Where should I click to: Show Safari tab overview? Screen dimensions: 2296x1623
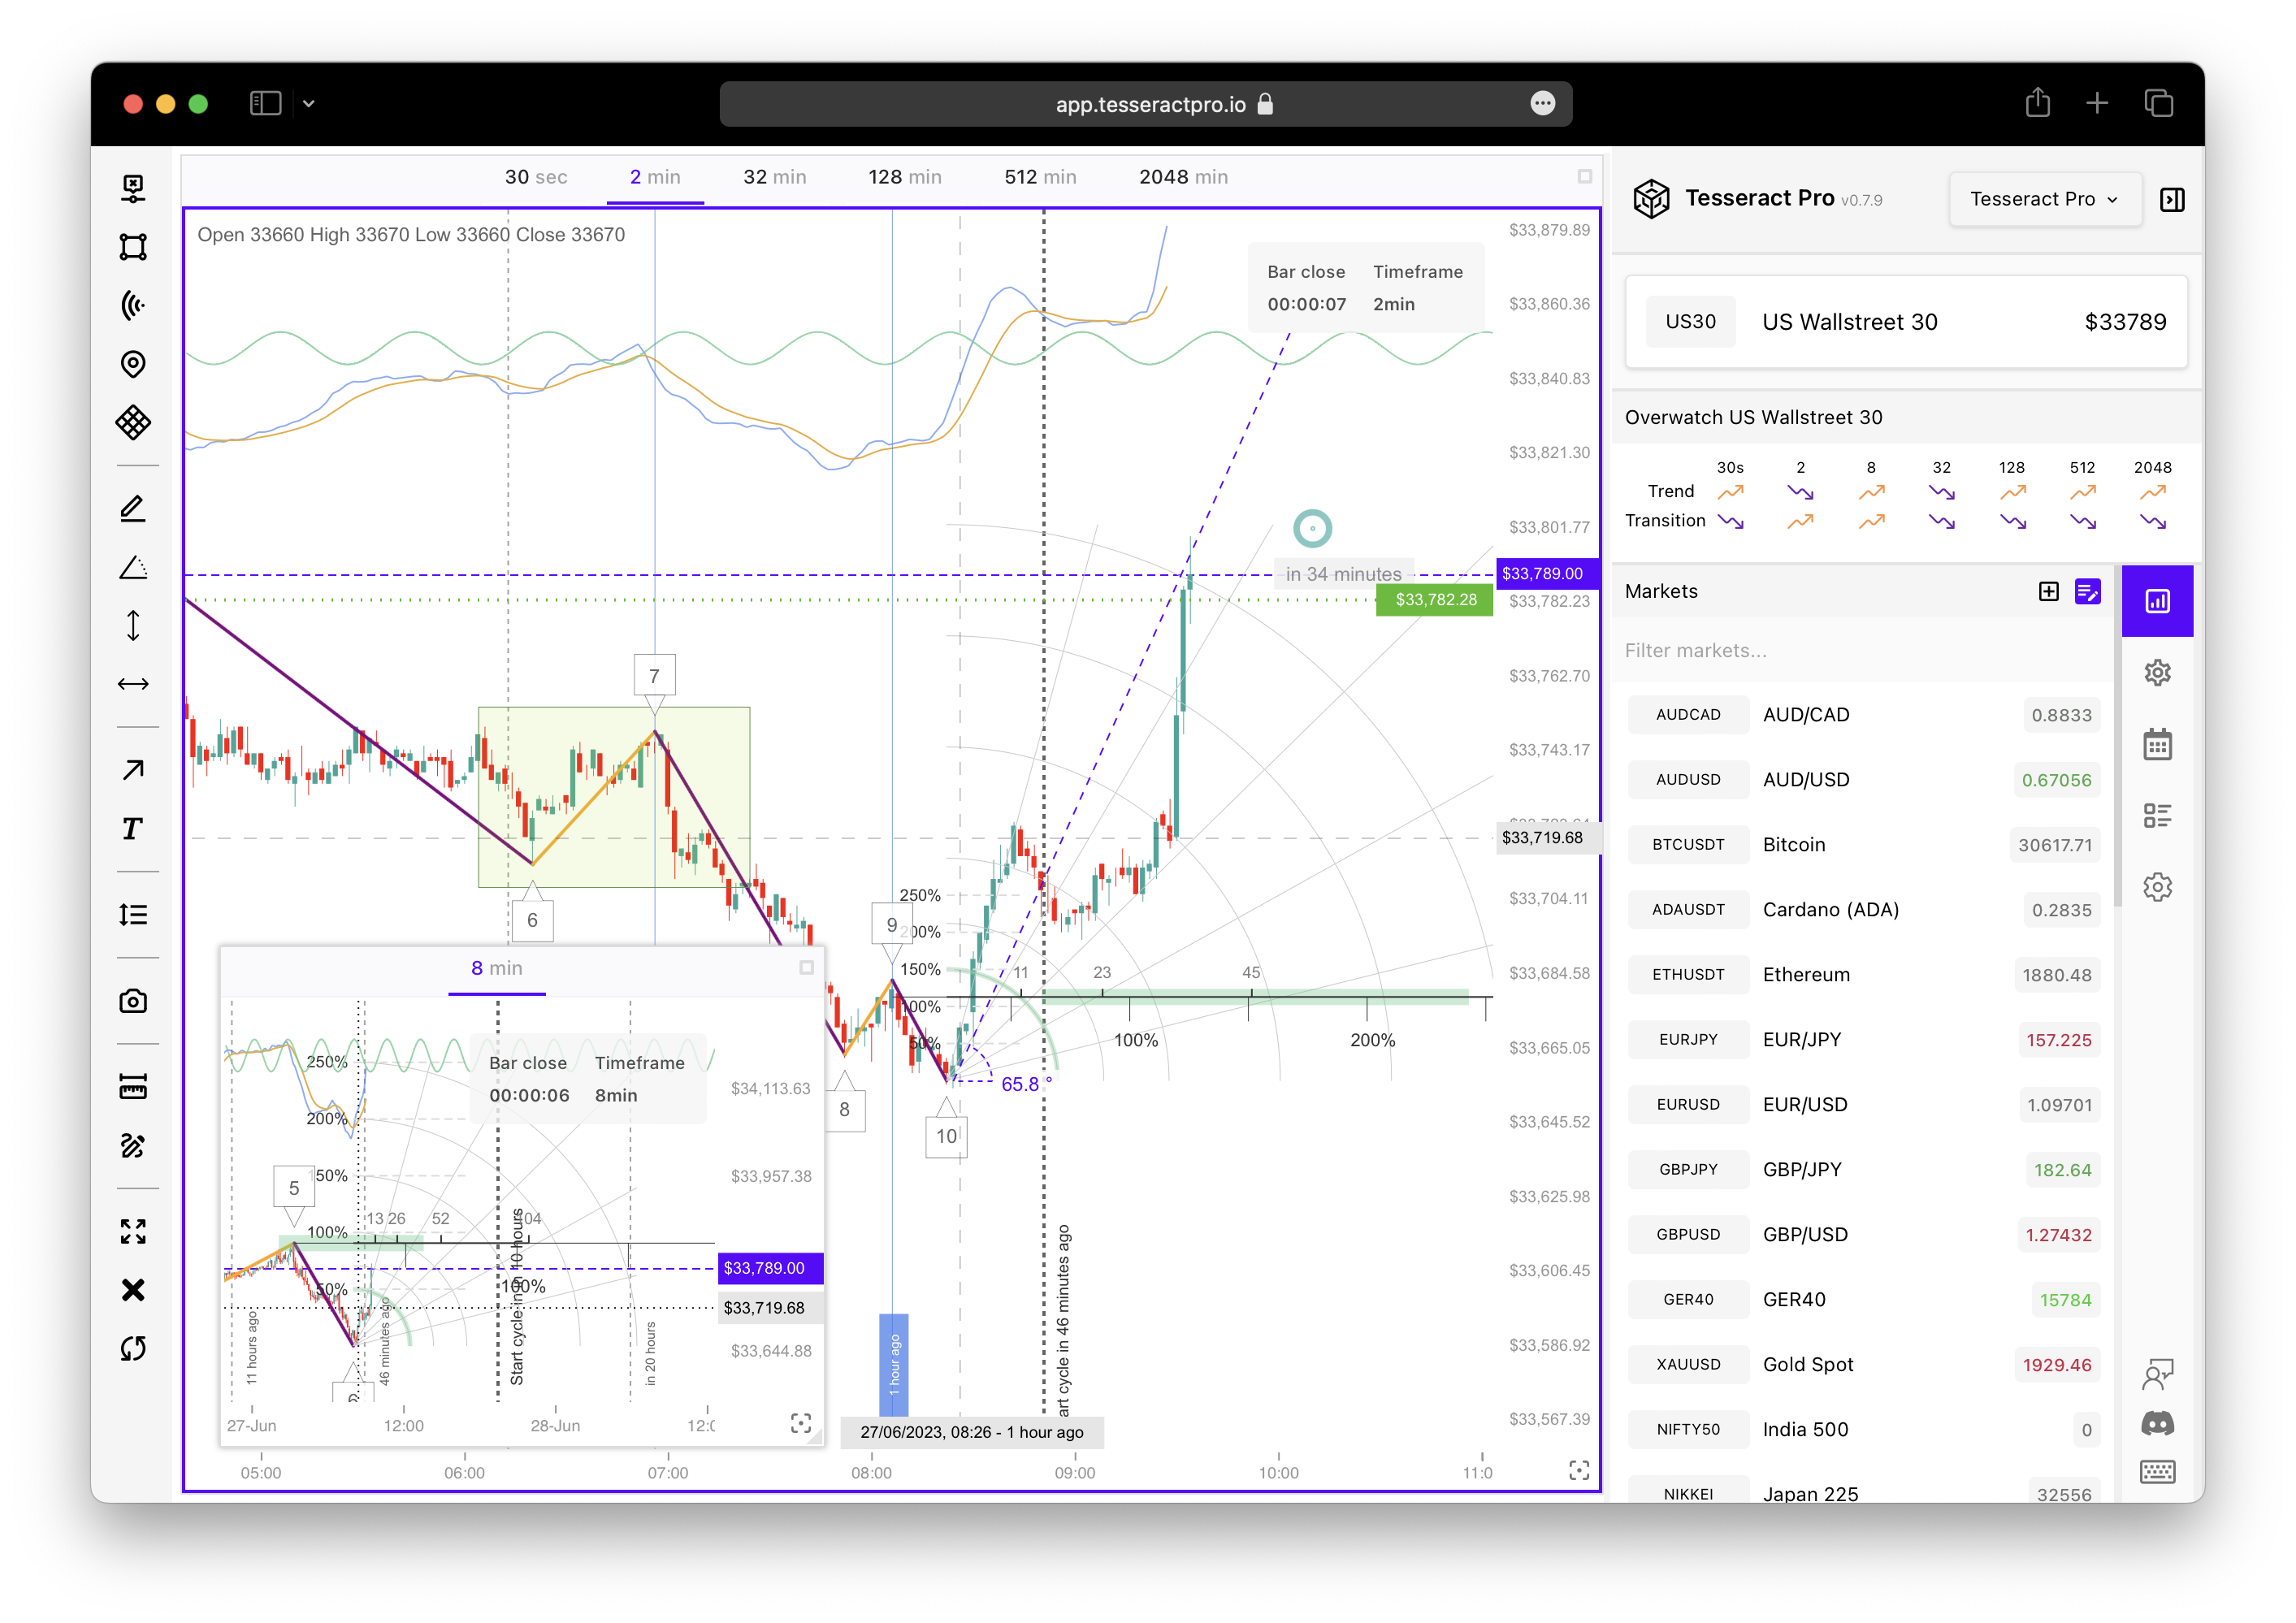pos(2159,103)
